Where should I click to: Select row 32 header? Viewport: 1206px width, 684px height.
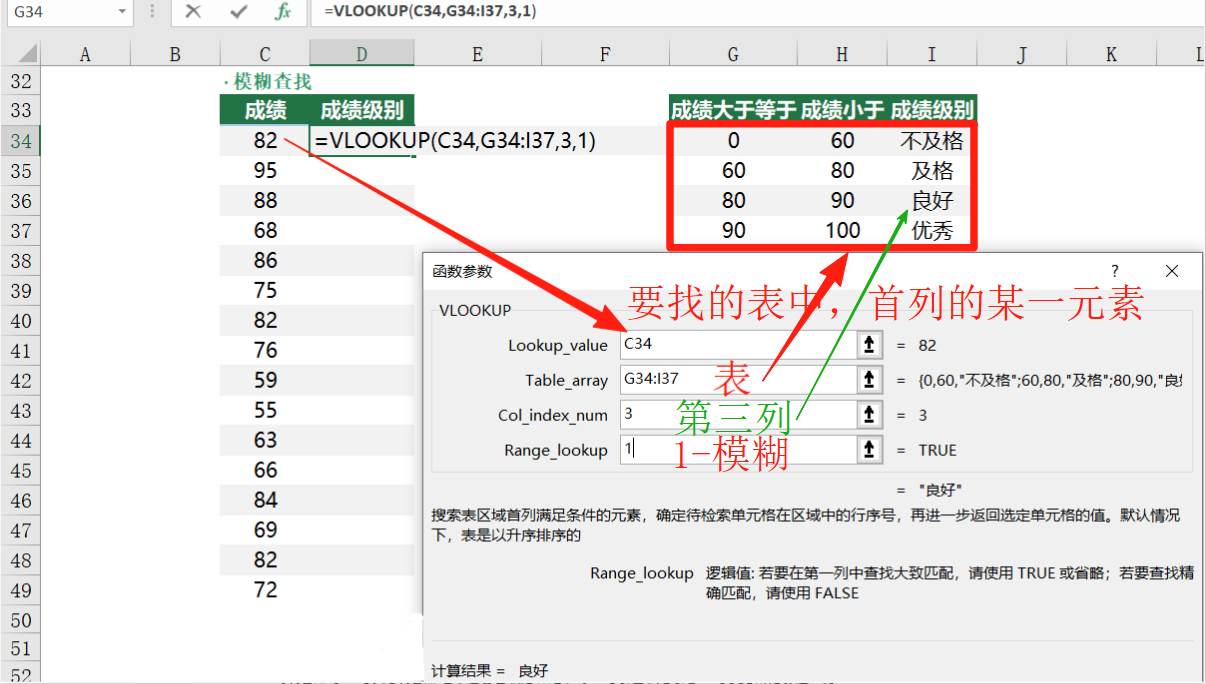coord(20,81)
